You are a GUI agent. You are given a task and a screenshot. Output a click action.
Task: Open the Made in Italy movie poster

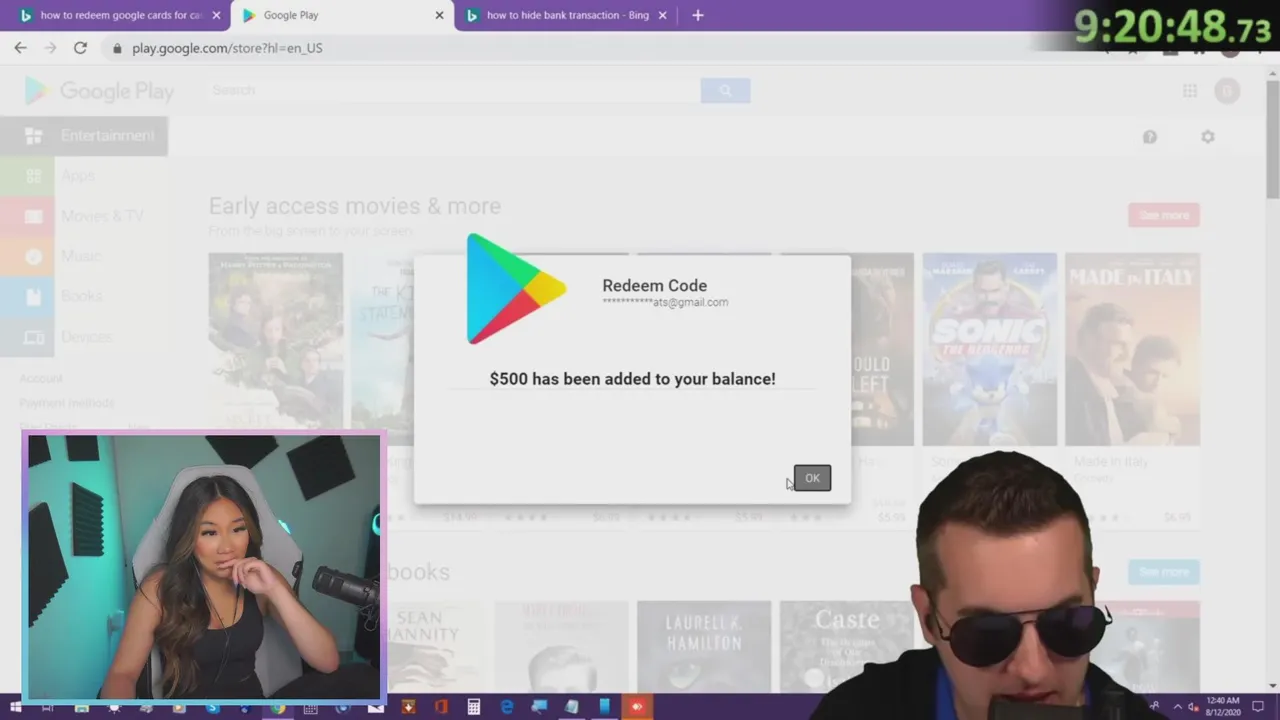pos(1132,349)
